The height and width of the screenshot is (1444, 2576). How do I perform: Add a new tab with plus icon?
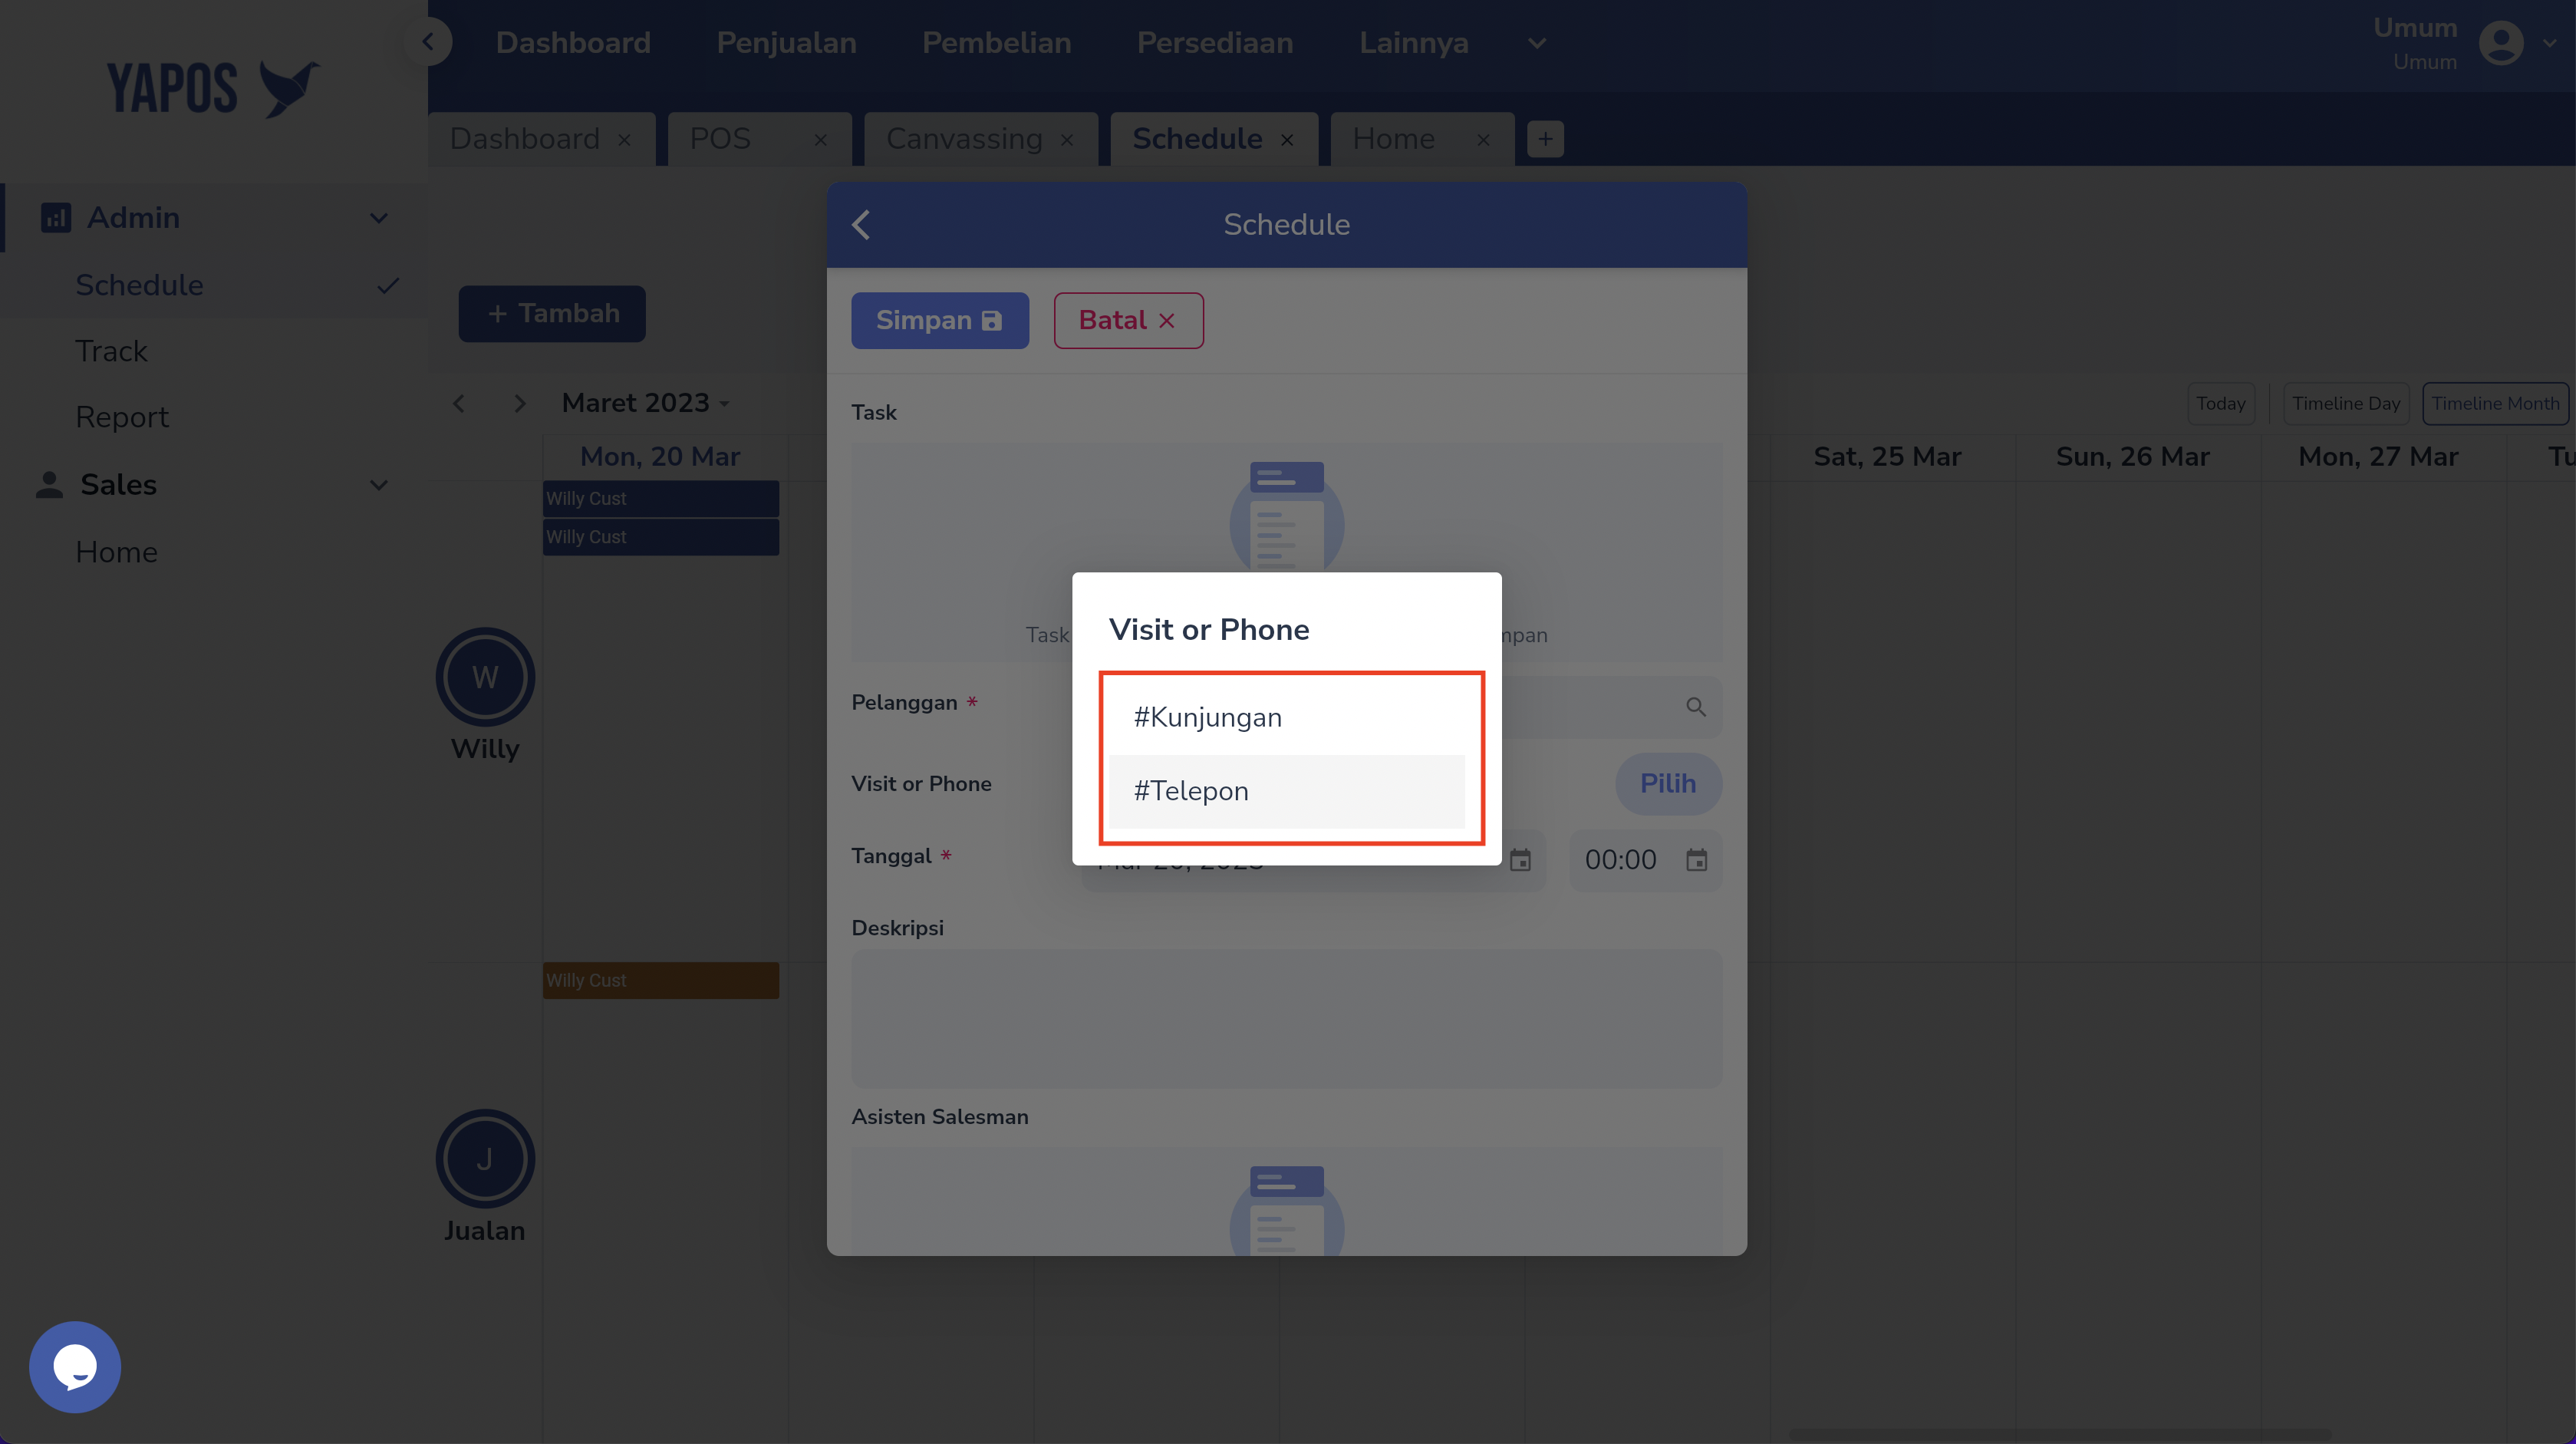point(1545,139)
